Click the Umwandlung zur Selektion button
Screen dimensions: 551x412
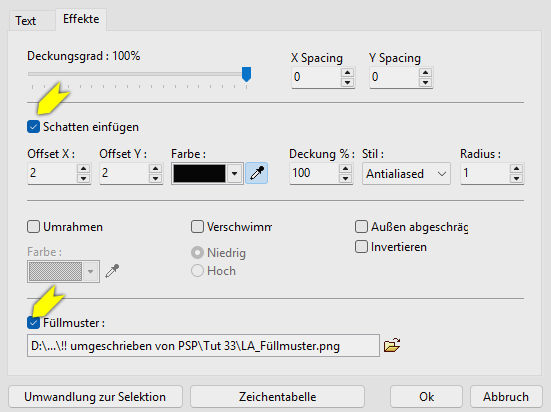(x=95, y=397)
